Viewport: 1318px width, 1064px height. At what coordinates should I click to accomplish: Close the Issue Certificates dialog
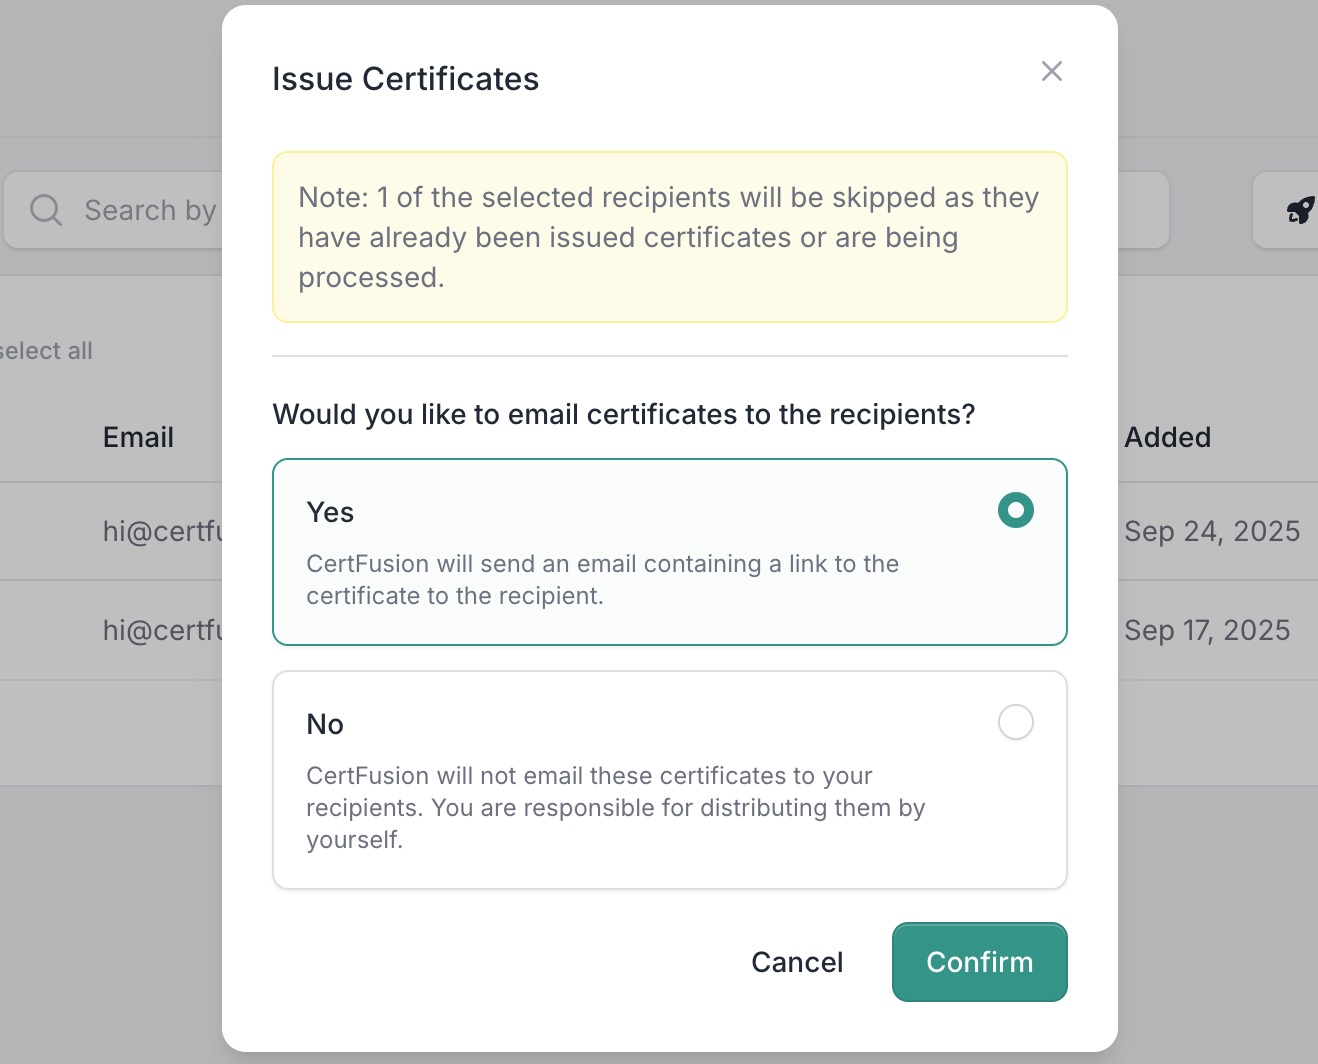pyautogui.click(x=1051, y=71)
